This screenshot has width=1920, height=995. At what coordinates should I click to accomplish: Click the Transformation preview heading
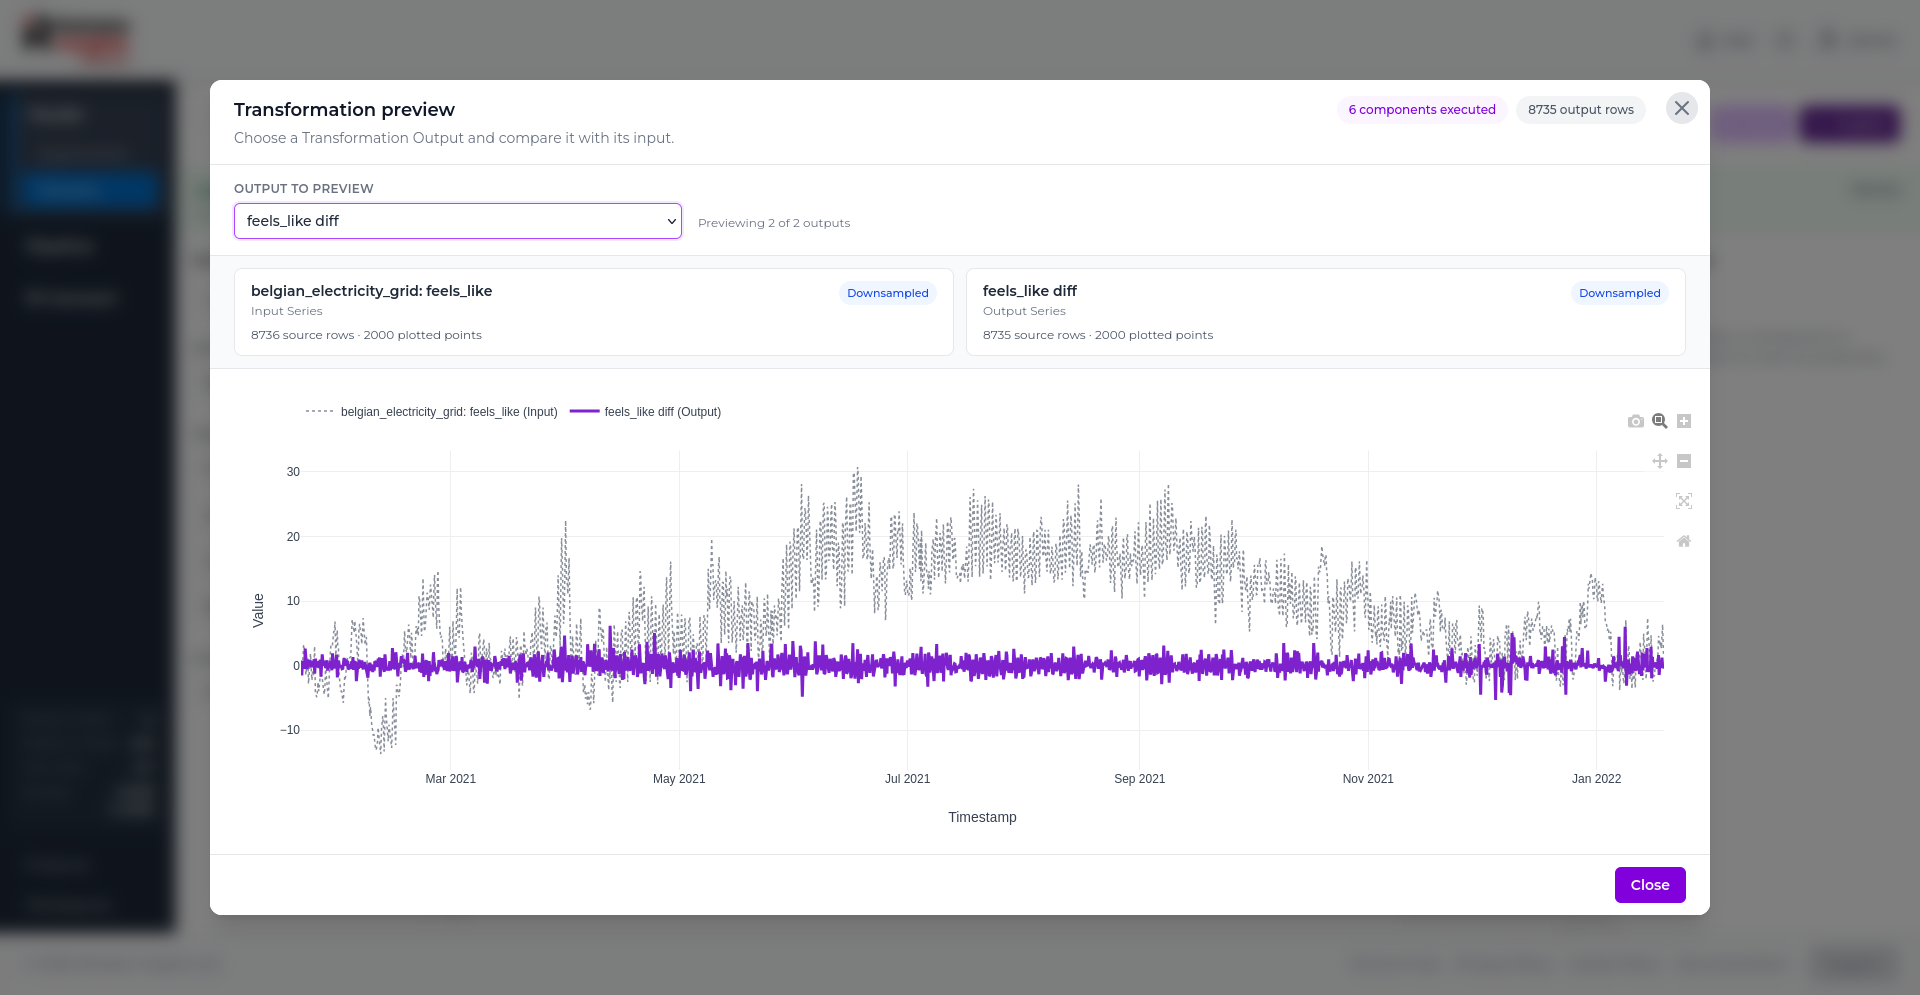[344, 110]
